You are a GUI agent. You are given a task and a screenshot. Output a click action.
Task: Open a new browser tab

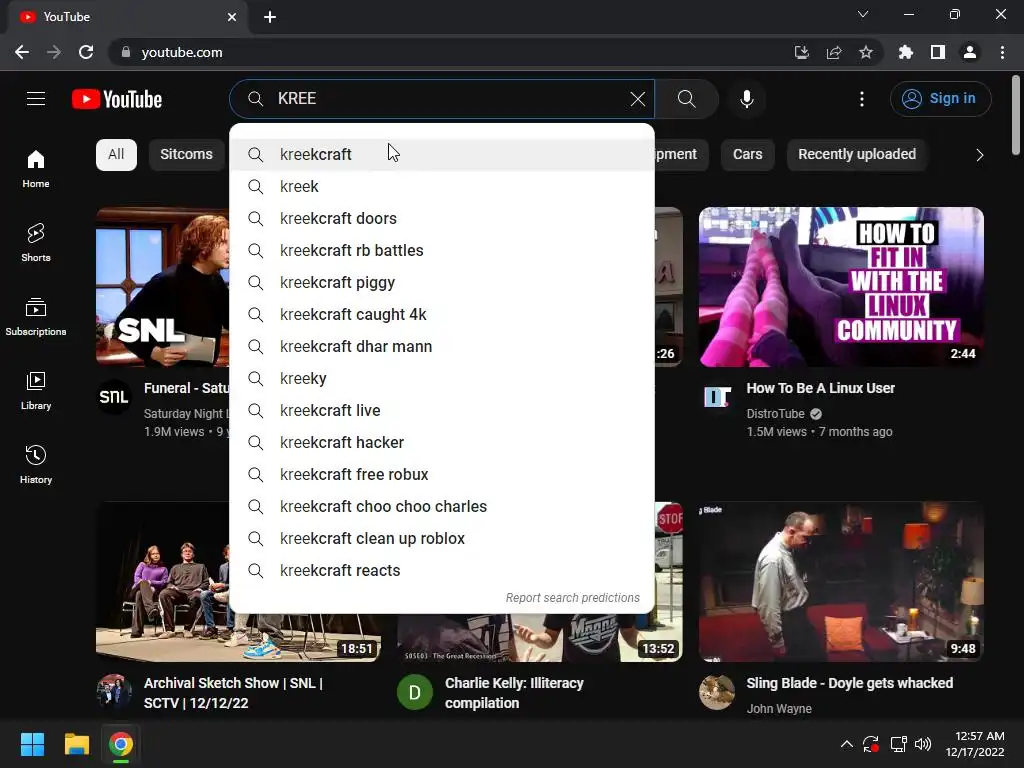pos(270,17)
